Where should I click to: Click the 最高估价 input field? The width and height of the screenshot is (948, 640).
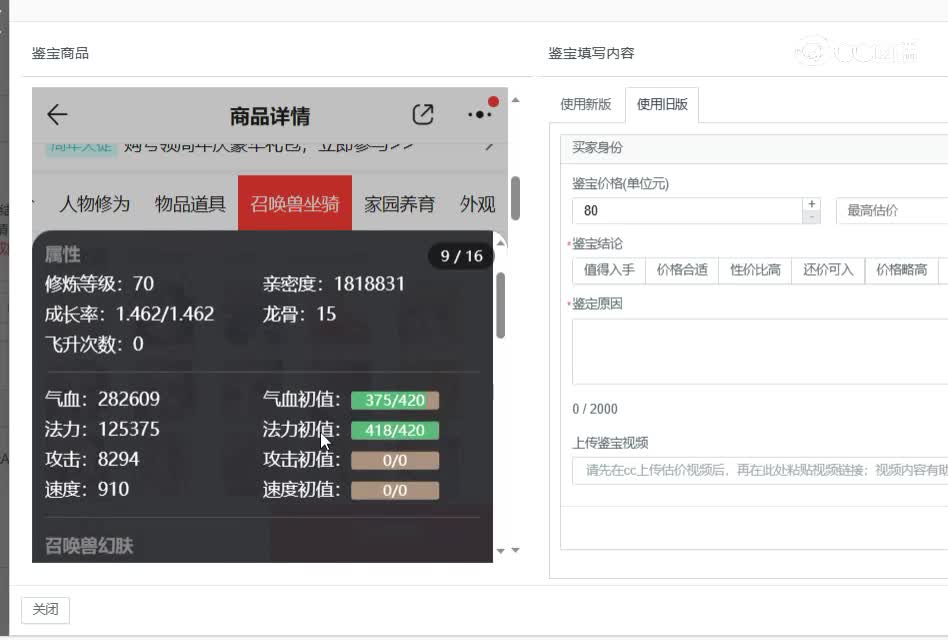click(x=892, y=210)
